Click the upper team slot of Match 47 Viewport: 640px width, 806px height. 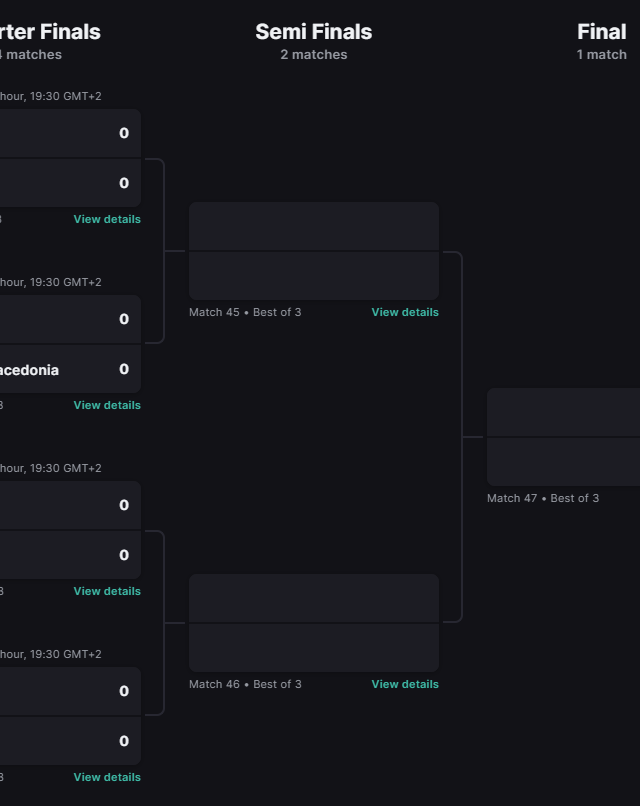[x=563, y=412]
